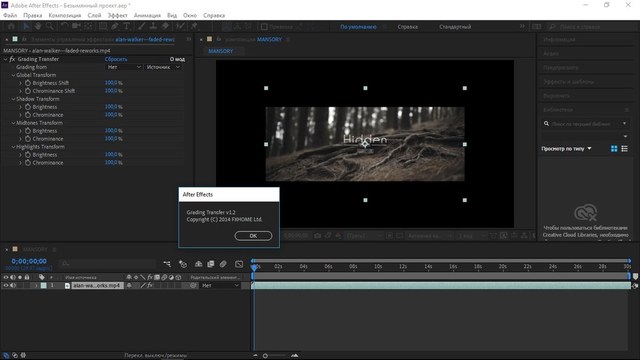The width and height of the screenshot is (640, 360).
Task: Select the Pan Behind anchor point tool
Action: point(88,27)
